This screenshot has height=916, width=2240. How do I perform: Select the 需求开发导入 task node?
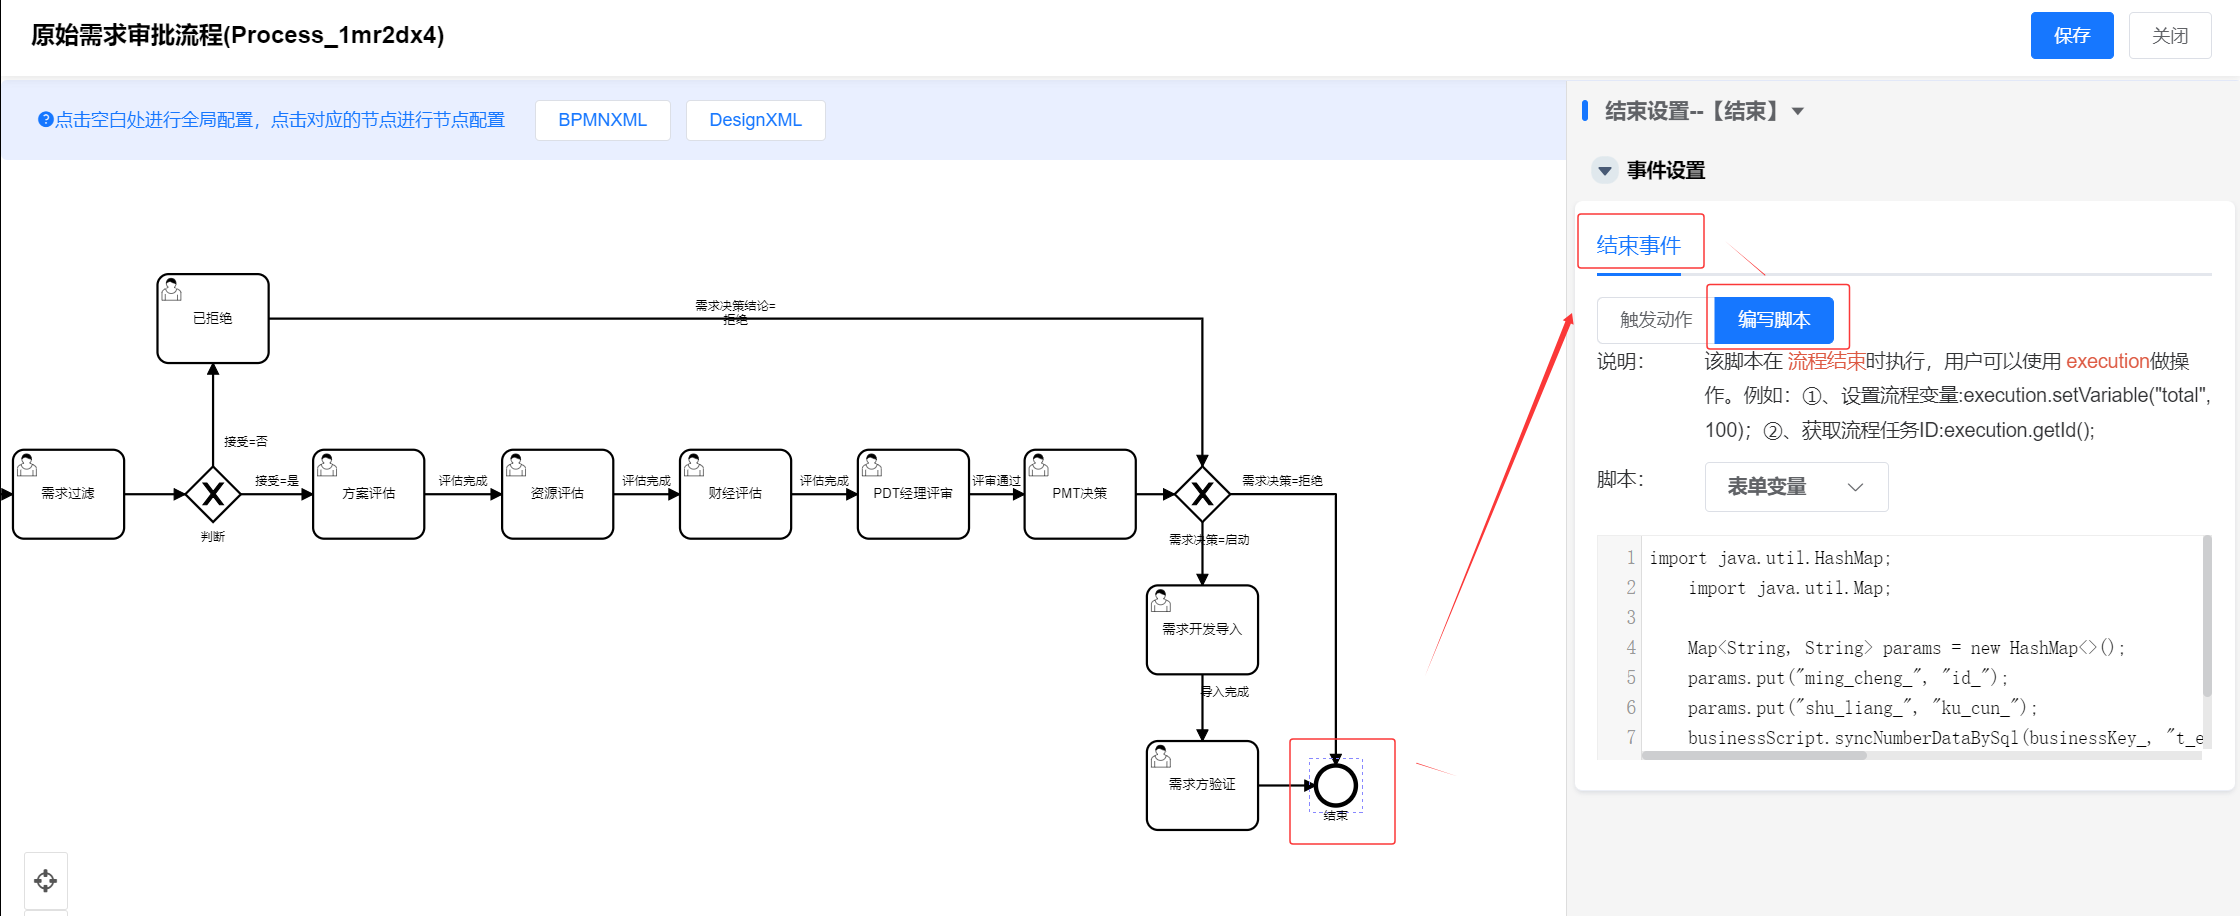[x=1202, y=630]
